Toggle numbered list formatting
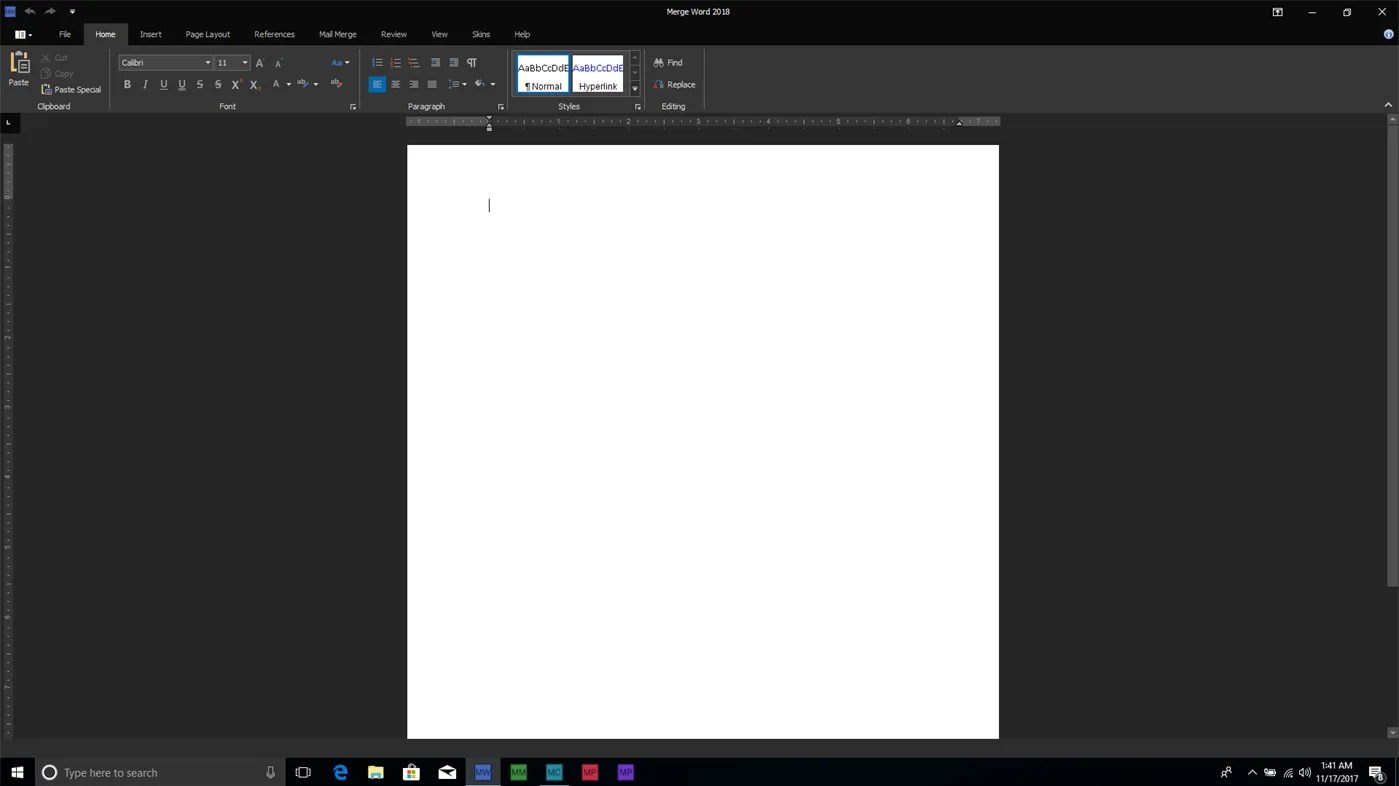 pos(395,62)
